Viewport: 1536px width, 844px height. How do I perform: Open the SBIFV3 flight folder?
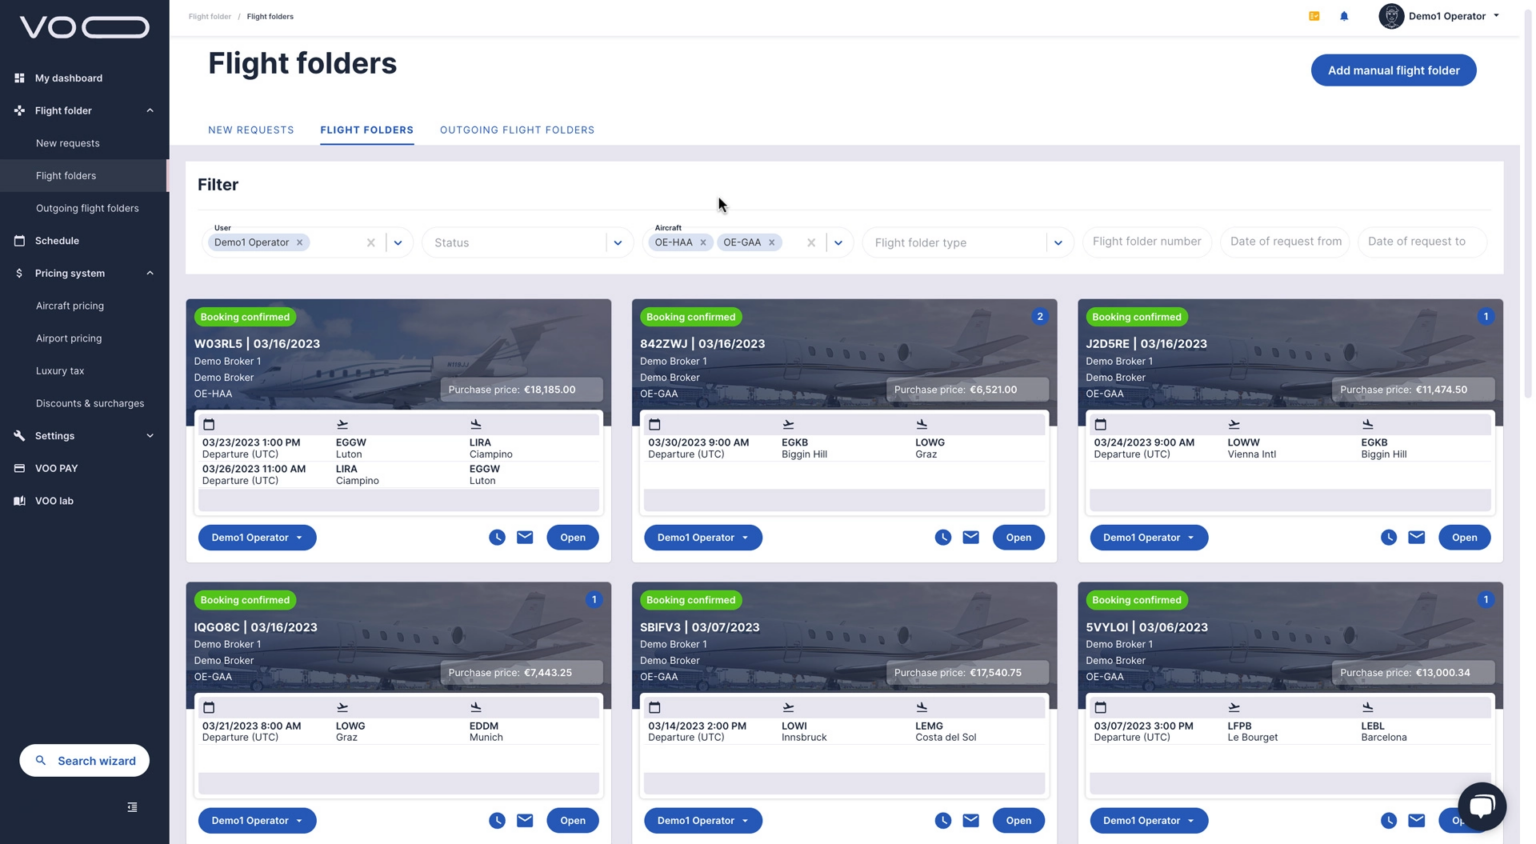(1018, 820)
